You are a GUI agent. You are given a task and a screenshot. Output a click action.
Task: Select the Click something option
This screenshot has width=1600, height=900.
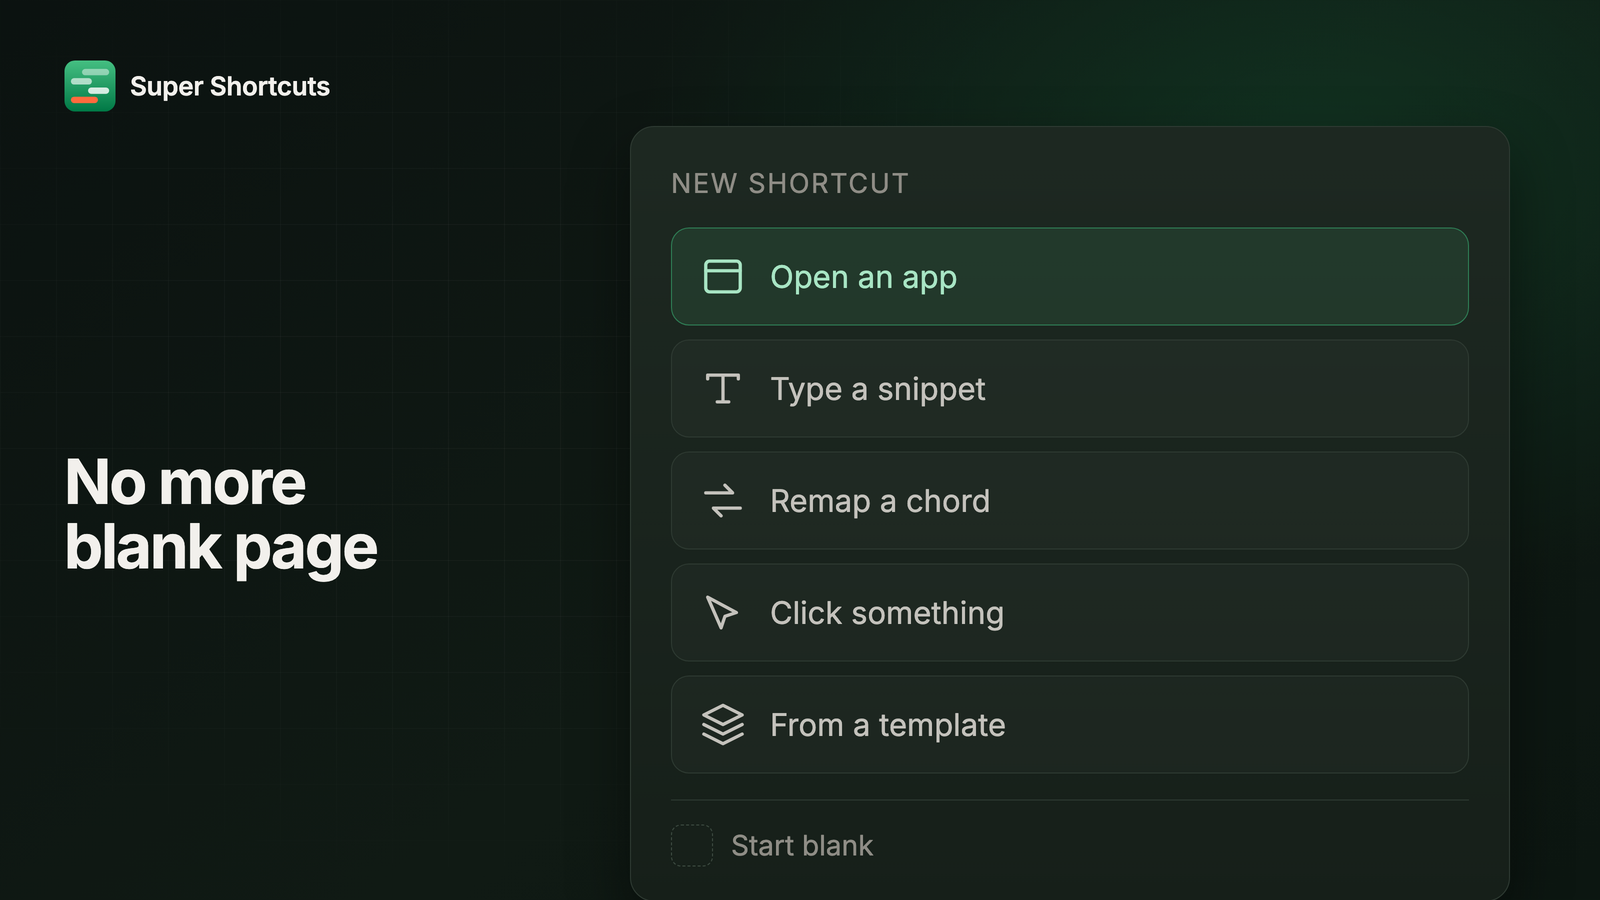(x=1070, y=613)
